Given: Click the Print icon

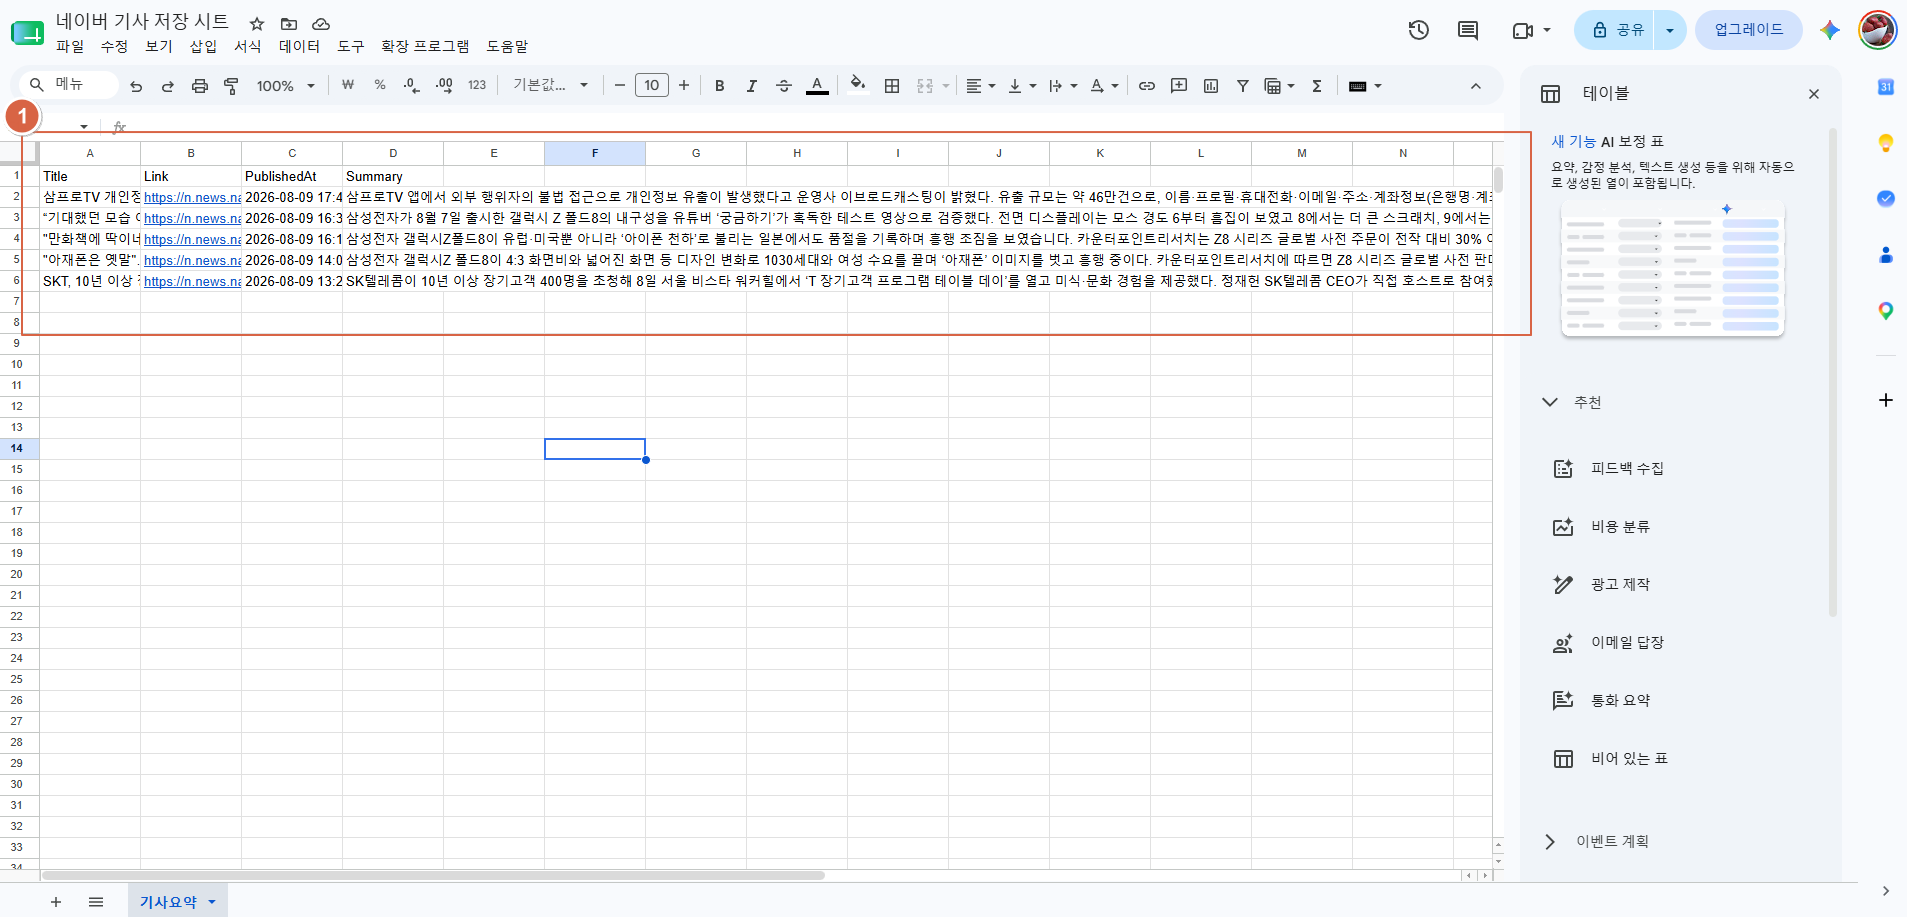Looking at the screenshot, I should (x=200, y=86).
